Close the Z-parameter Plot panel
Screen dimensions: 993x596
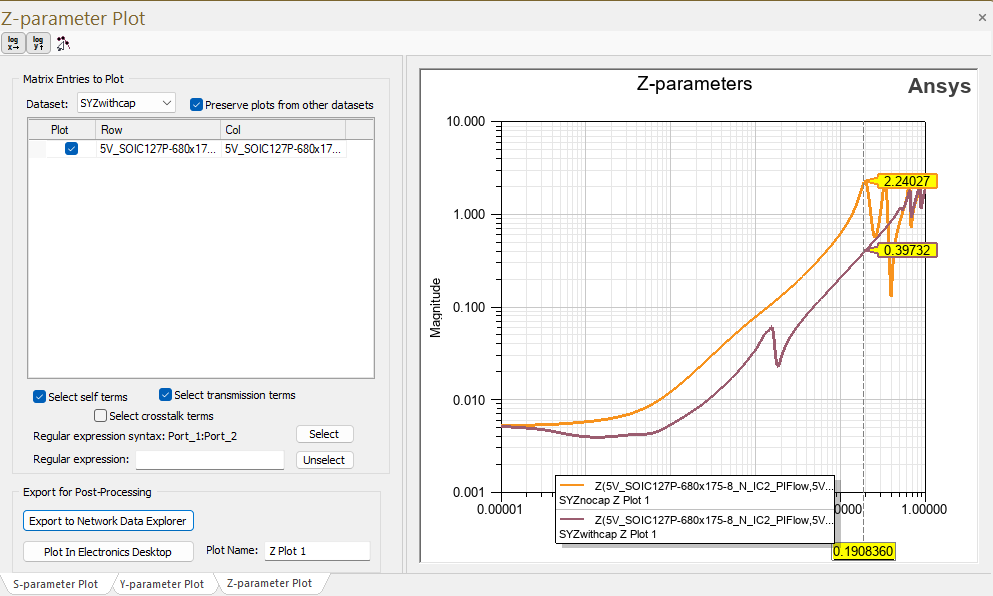pyautogui.click(x=981, y=17)
